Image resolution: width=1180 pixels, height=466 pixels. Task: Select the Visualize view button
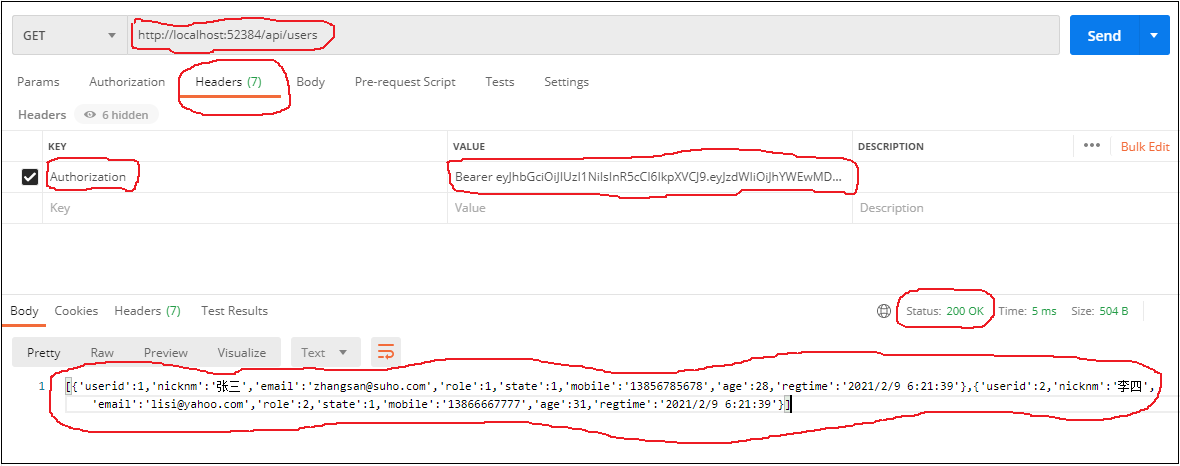(242, 352)
